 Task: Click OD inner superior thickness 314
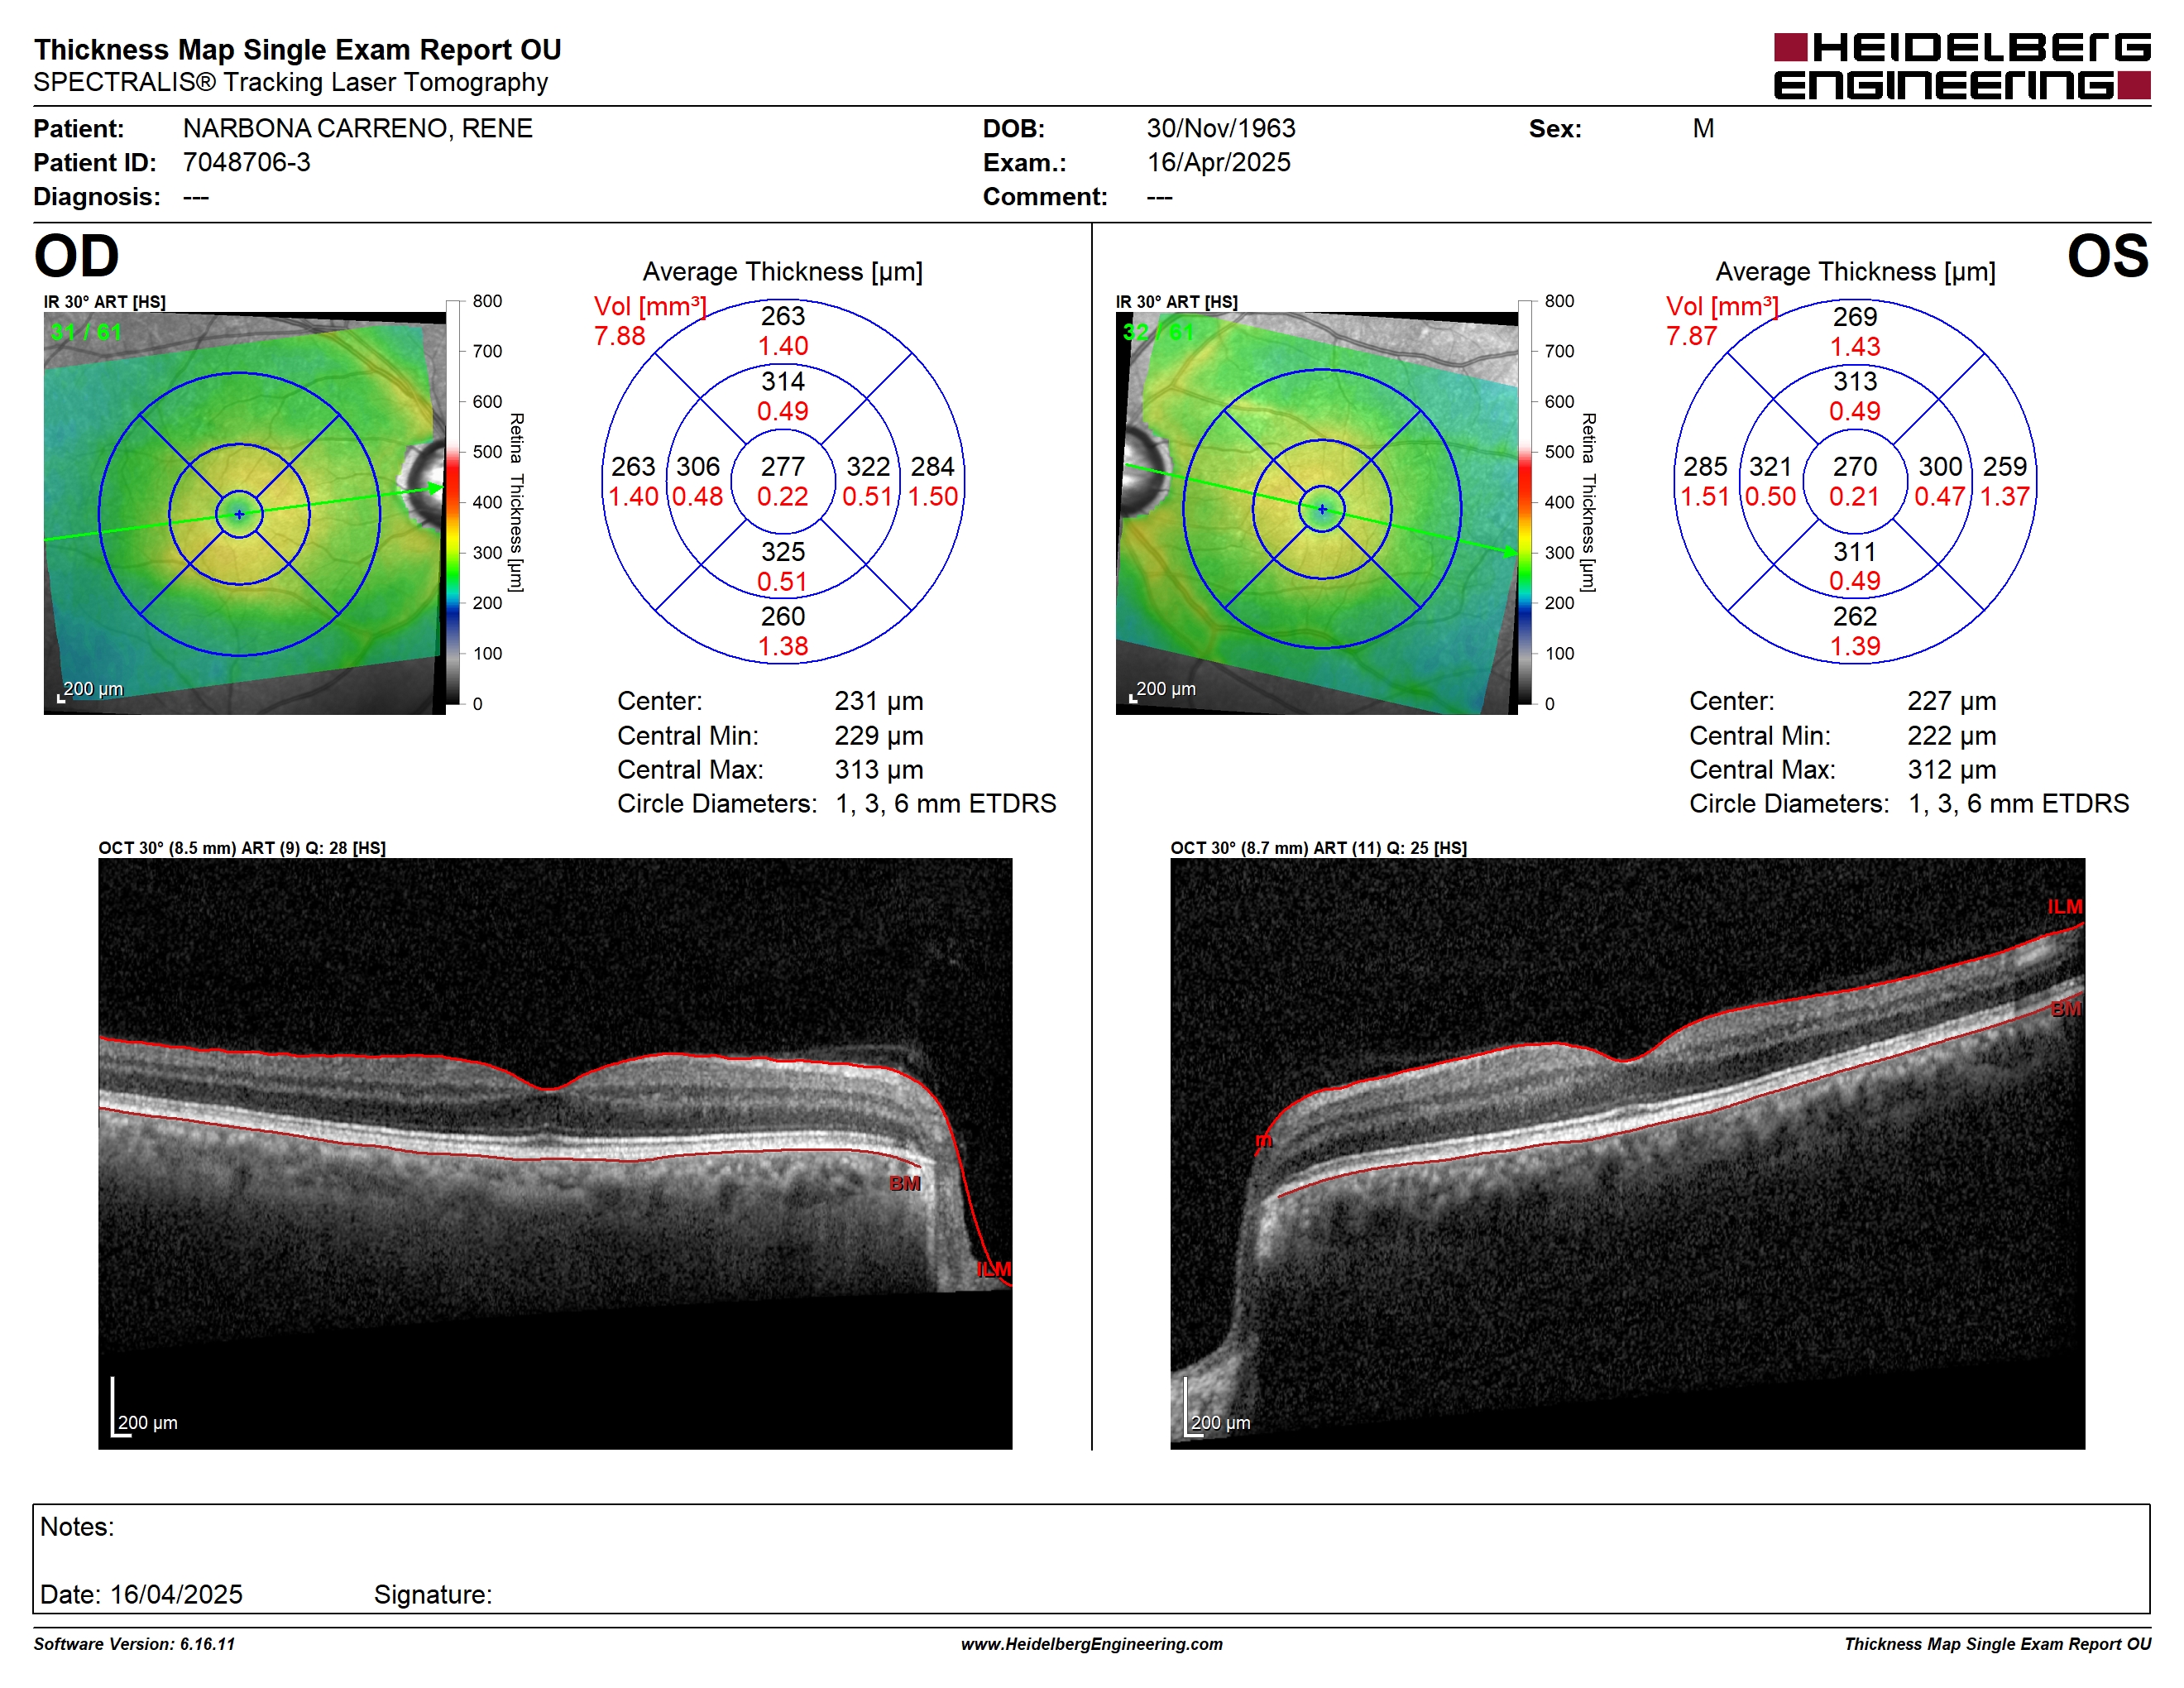[782, 381]
